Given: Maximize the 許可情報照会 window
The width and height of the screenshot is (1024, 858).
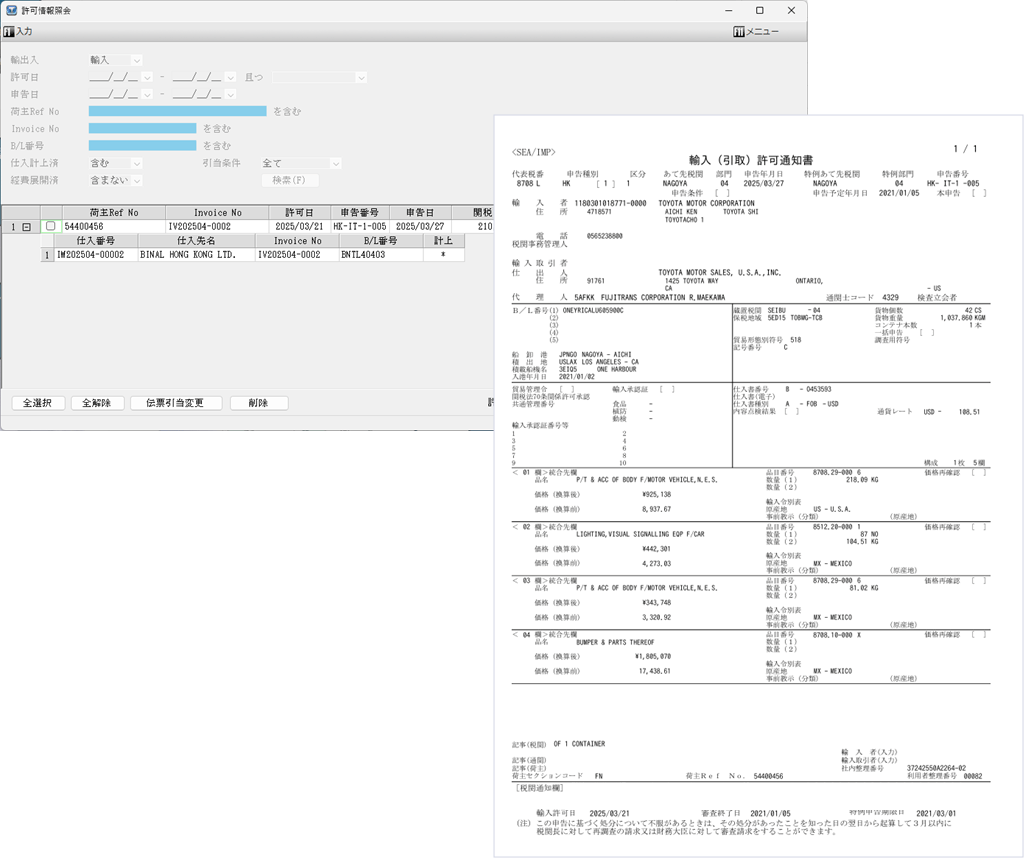Looking at the screenshot, I should pos(760,10).
